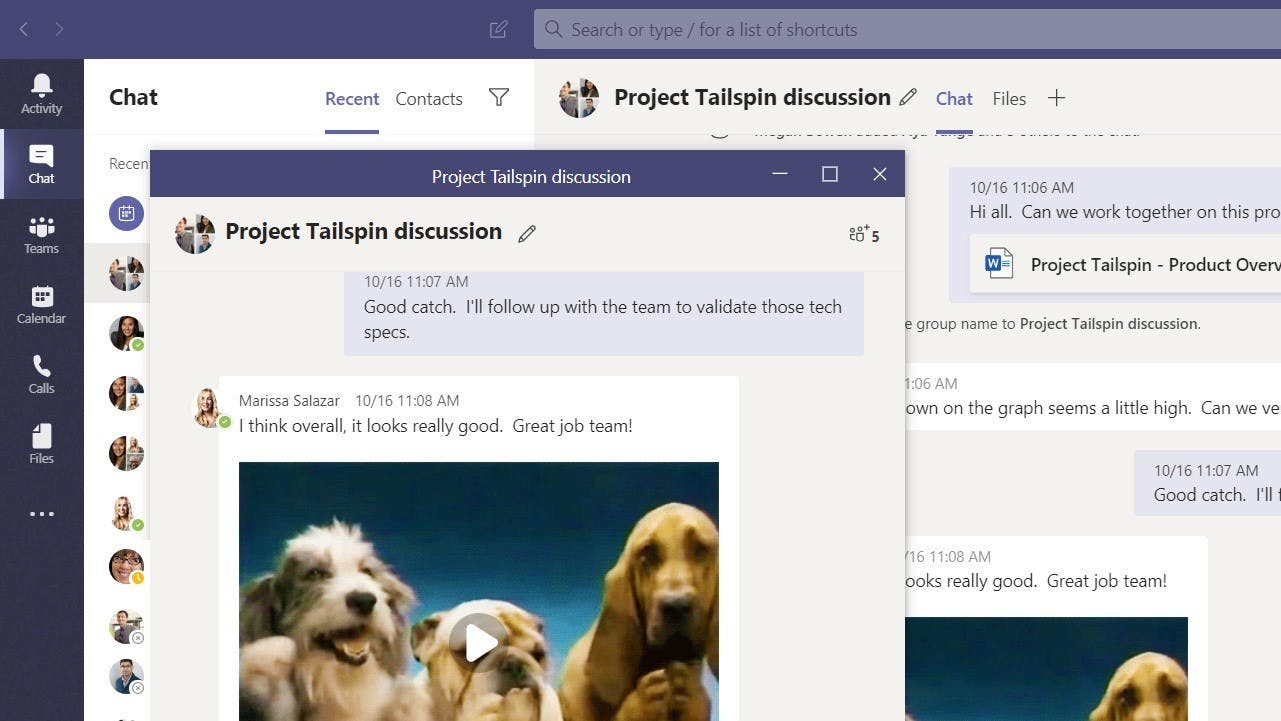Open the Calendar section
The image size is (1281, 721).
tap(42, 304)
